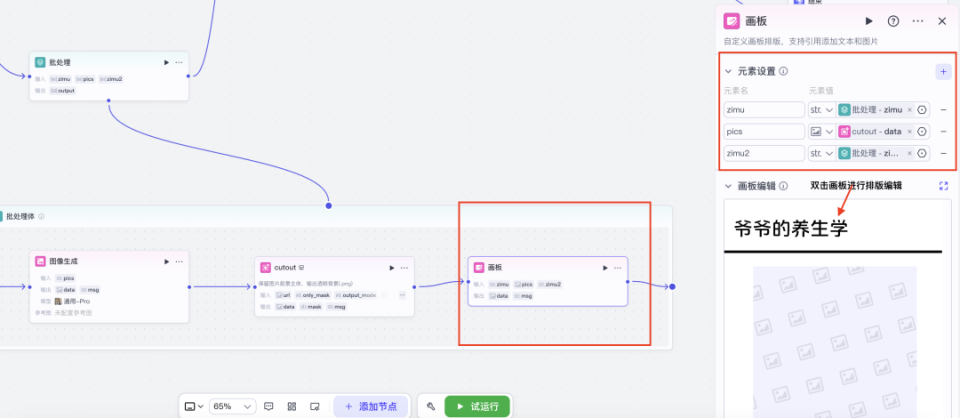Run the 画板 panel with play icon
The height and width of the screenshot is (418, 960).
pos(869,21)
